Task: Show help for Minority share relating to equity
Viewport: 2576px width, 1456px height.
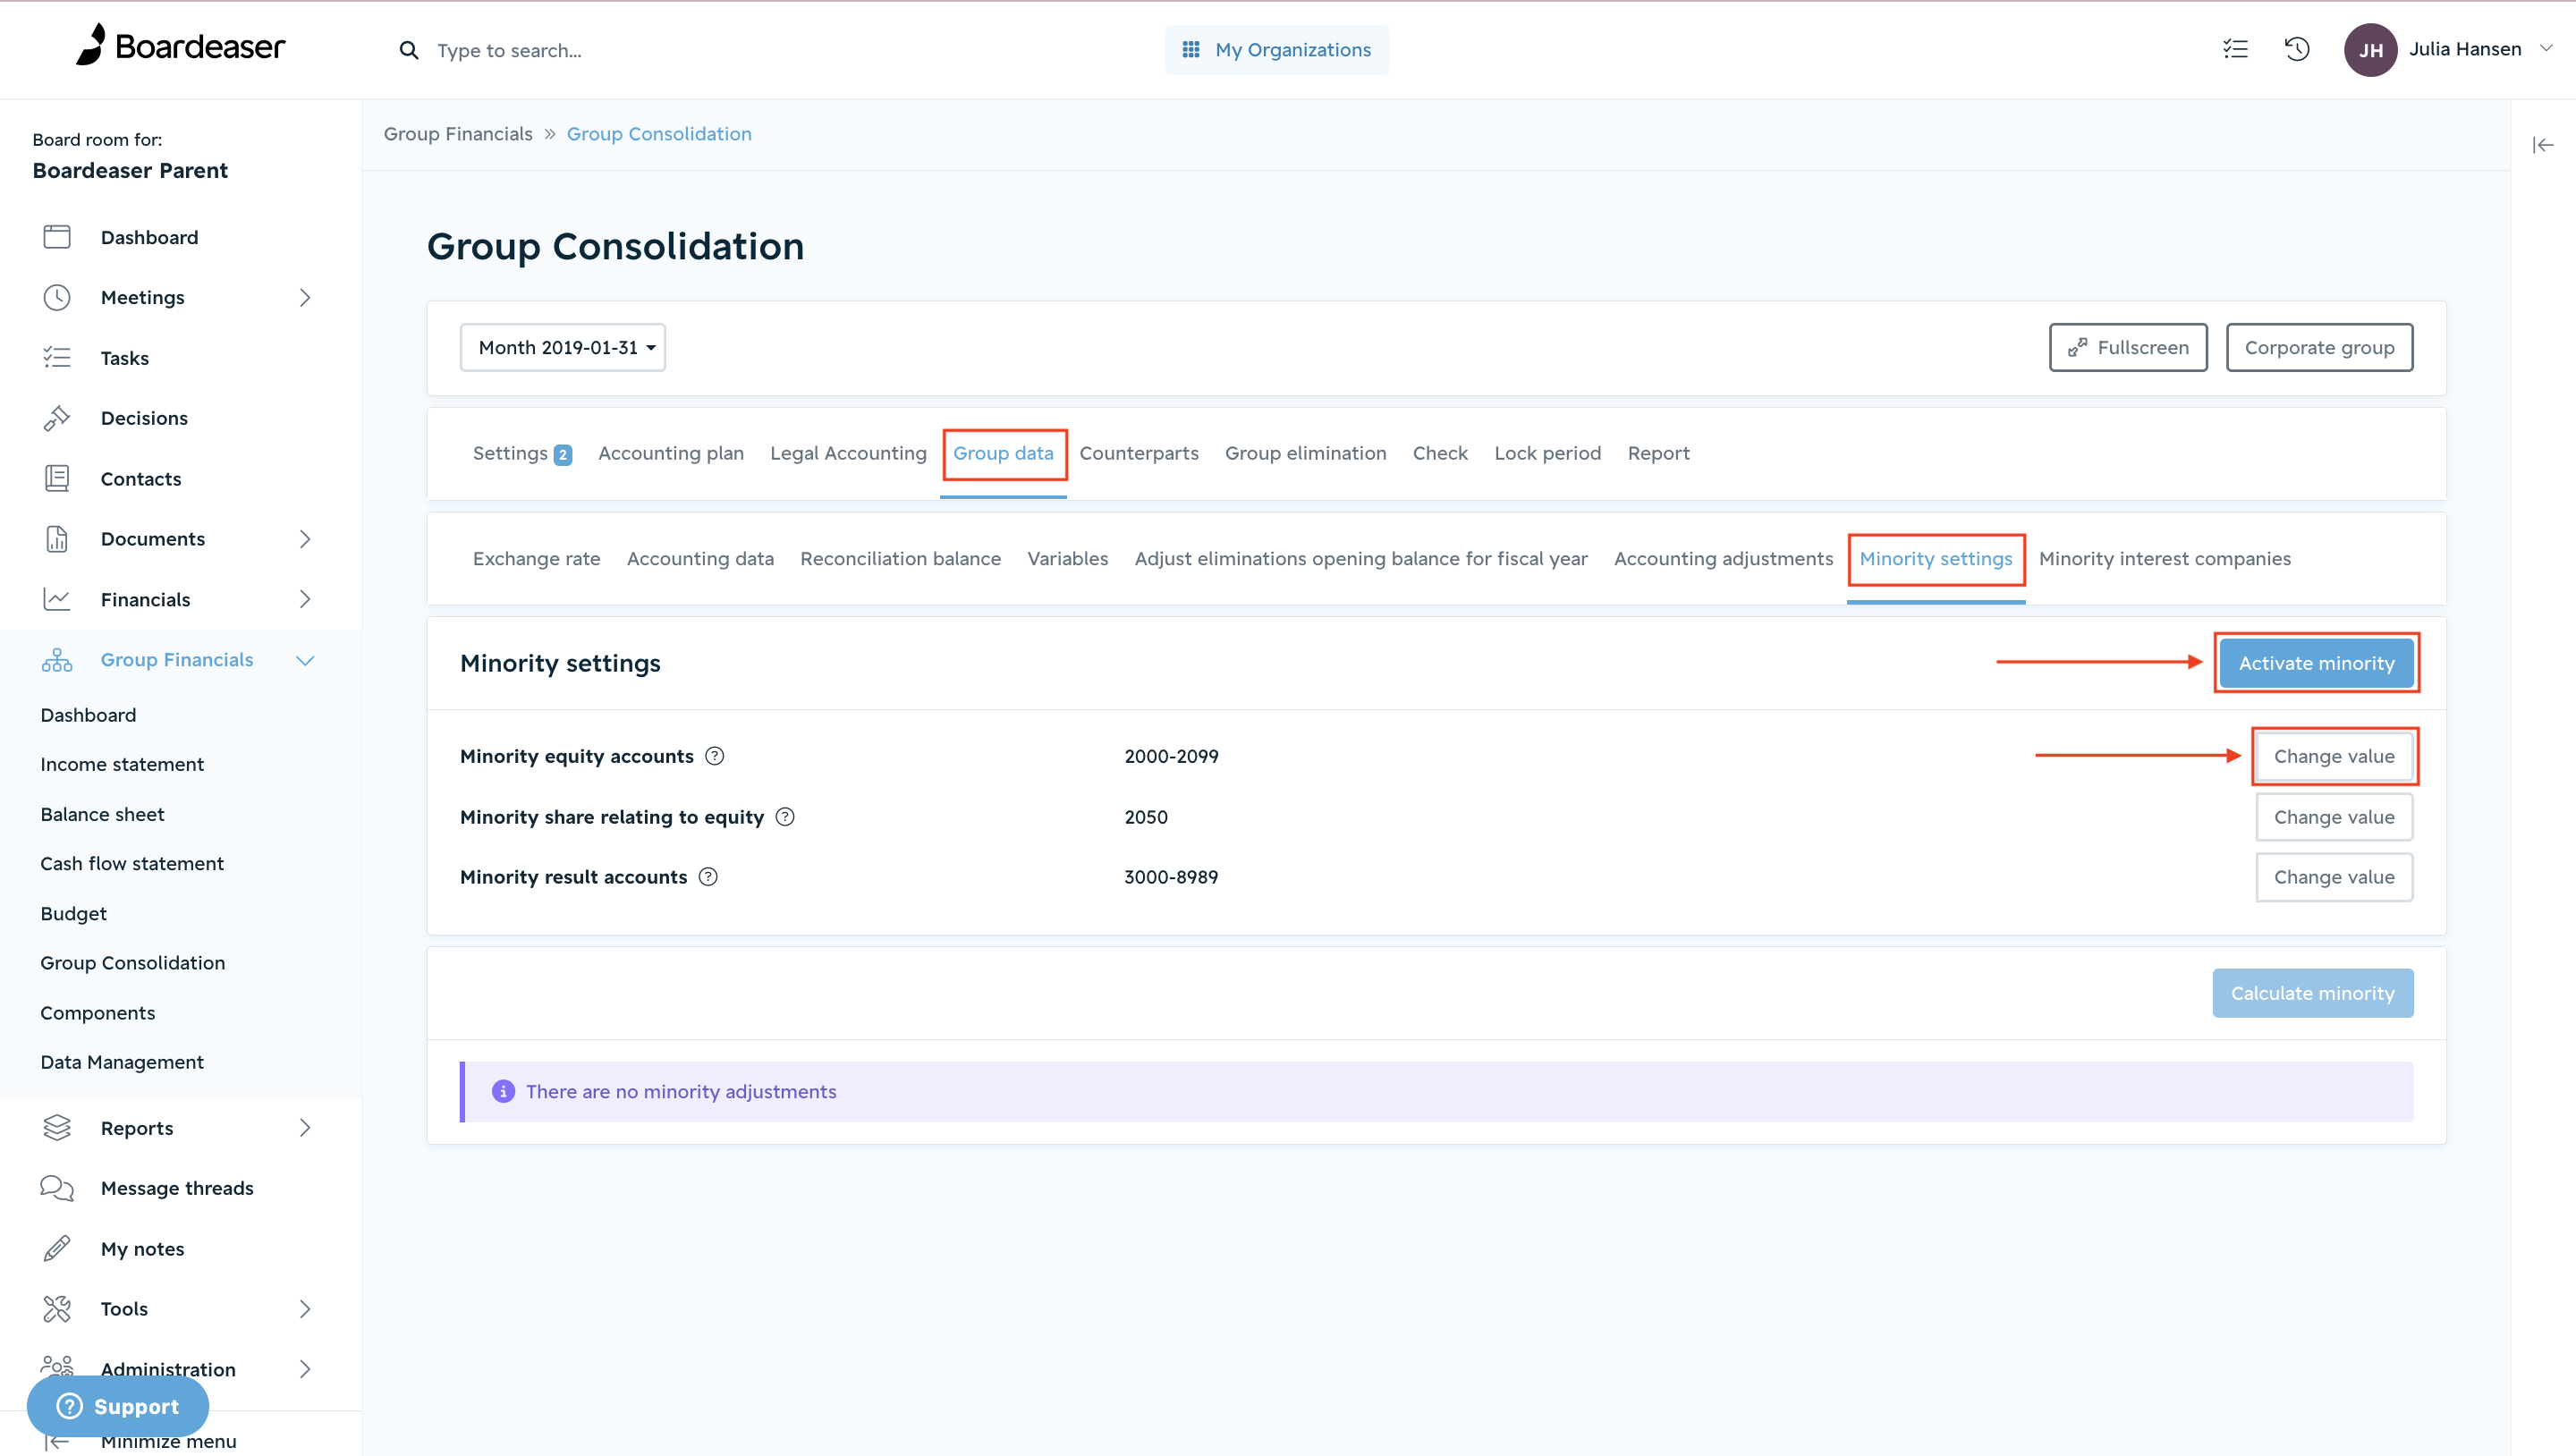Action: point(785,817)
